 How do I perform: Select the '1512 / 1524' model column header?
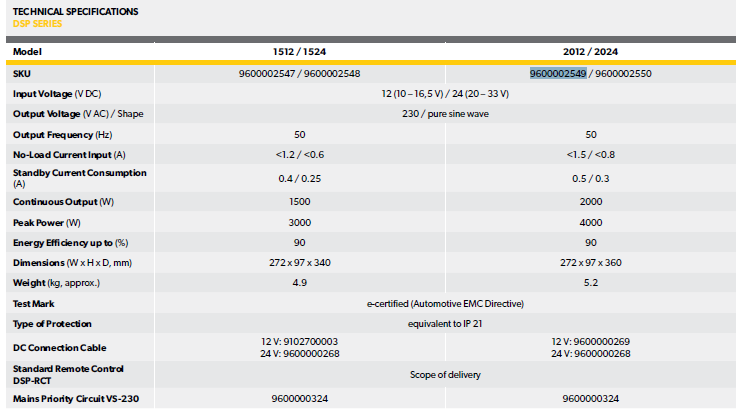[x=298, y=51]
